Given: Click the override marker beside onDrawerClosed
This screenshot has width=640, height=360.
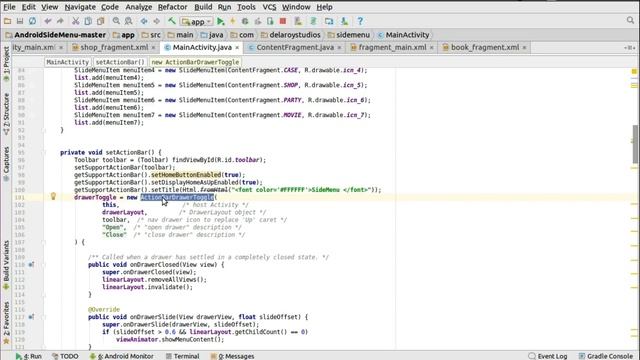Looking at the screenshot, I should click(31, 264).
